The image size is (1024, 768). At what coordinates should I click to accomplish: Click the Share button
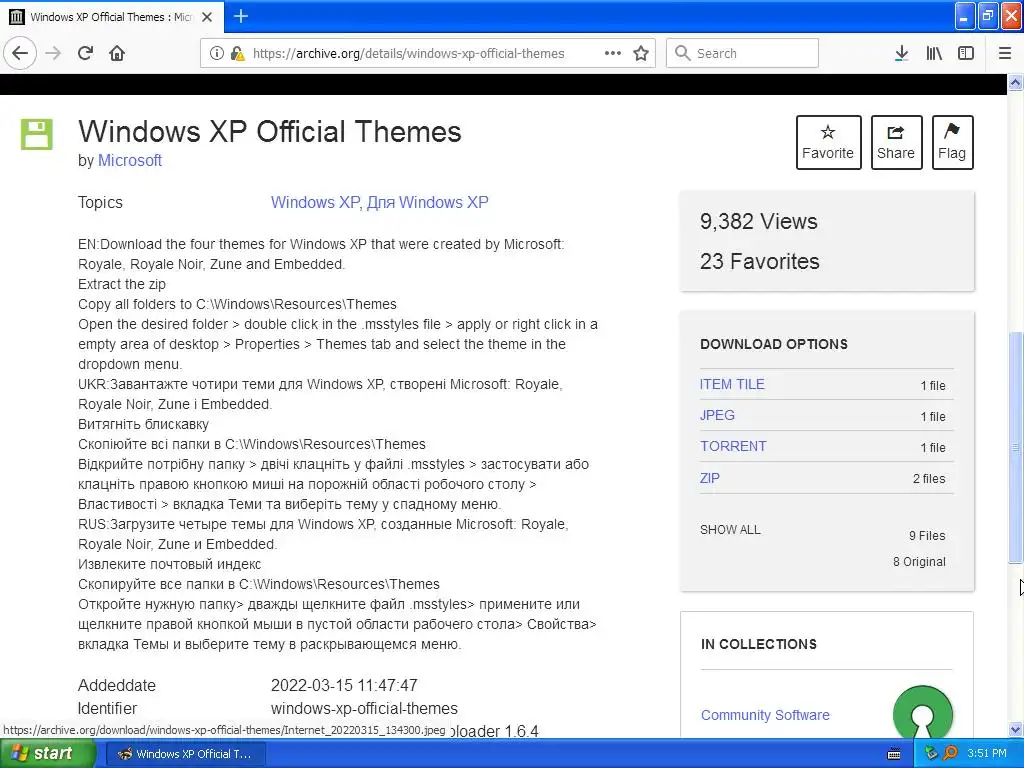pyautogui.click(x=896, y=142)
